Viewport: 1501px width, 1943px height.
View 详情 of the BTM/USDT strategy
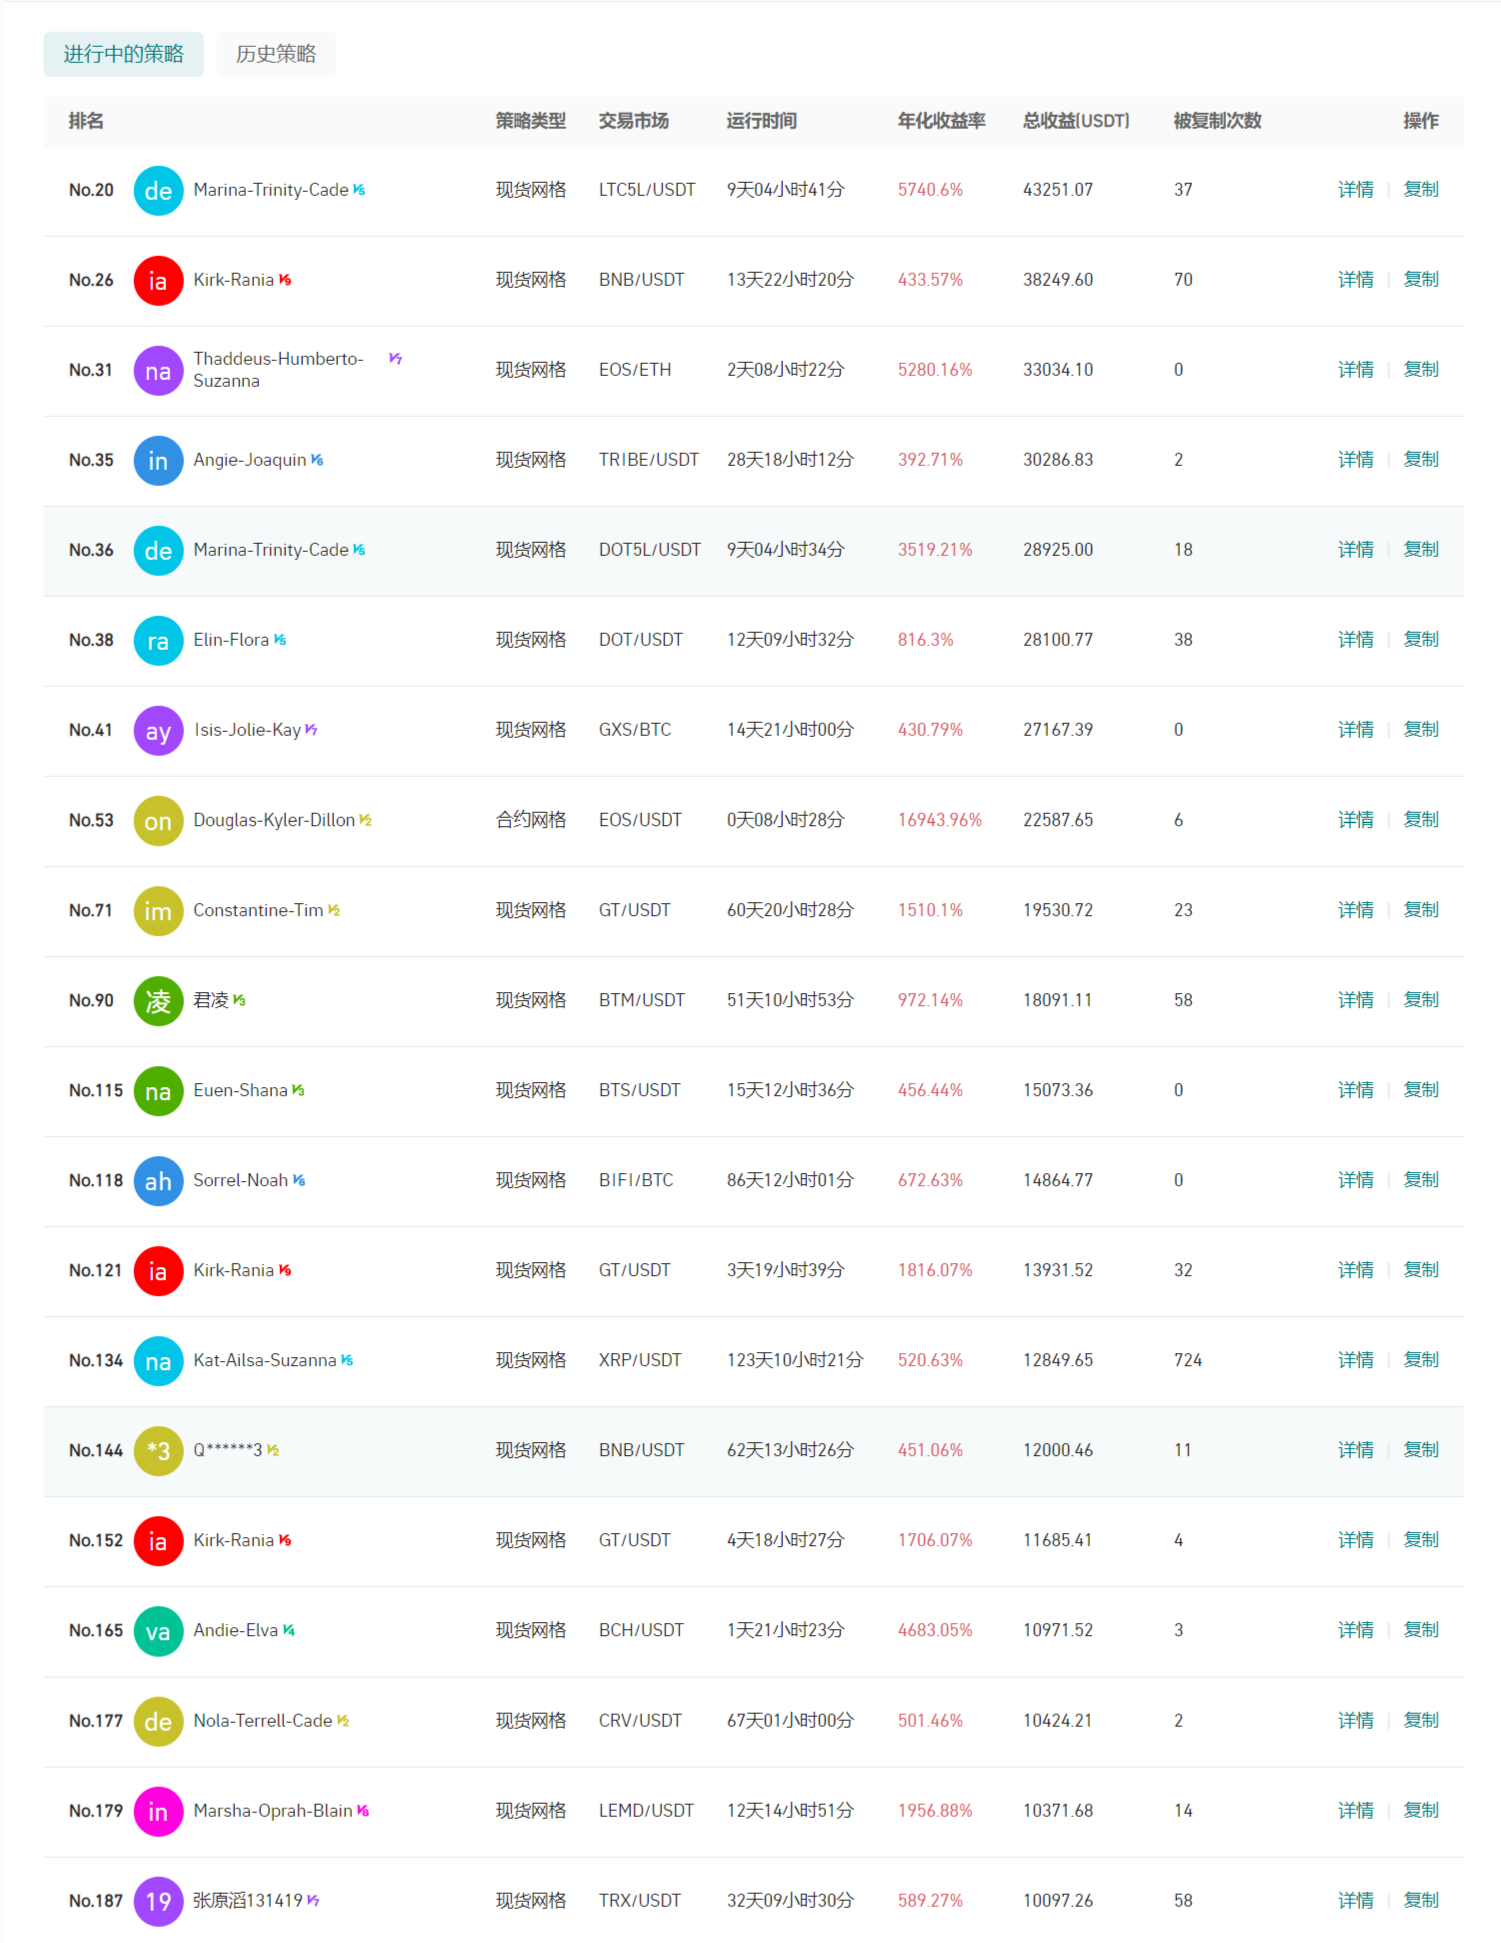pyautogui.click(x=1356, y=999)
